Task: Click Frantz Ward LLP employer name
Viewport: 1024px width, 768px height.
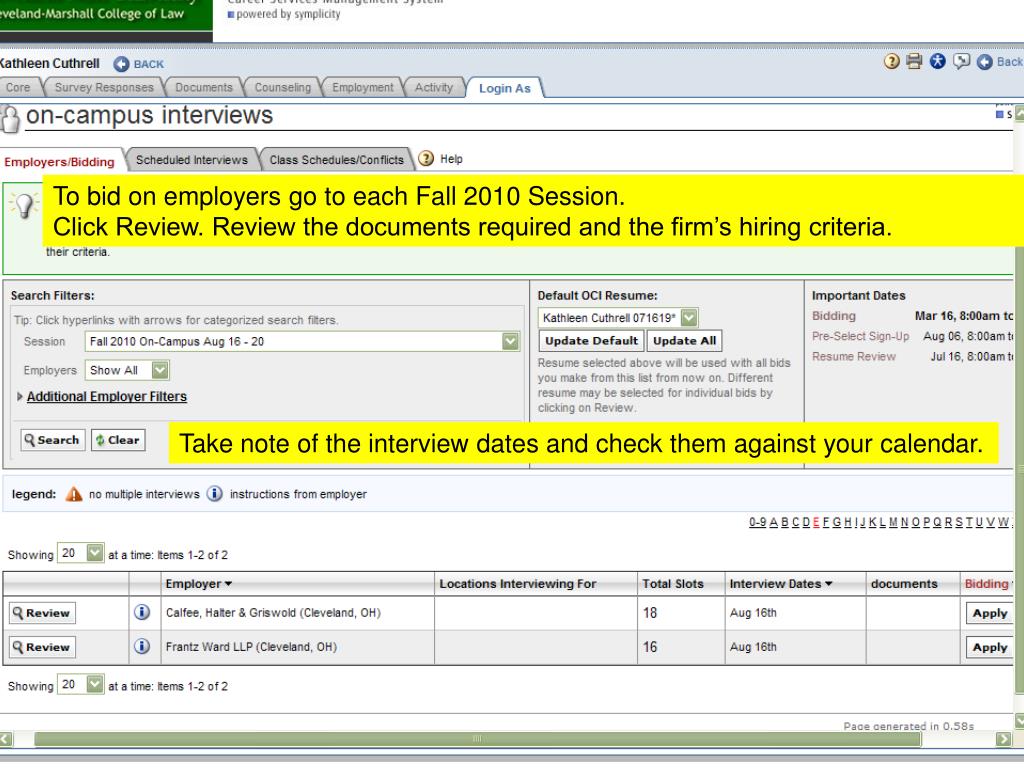Action: [x=251, y=647]
